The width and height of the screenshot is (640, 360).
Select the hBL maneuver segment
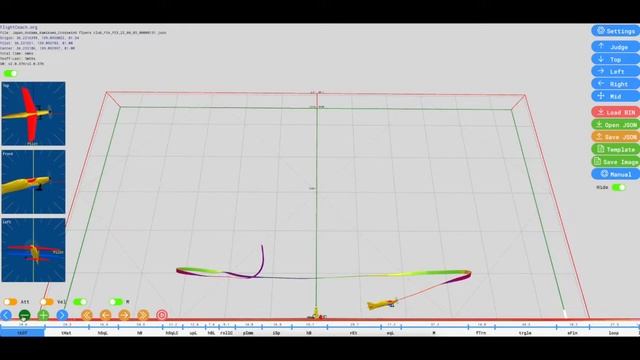point(211,333)
